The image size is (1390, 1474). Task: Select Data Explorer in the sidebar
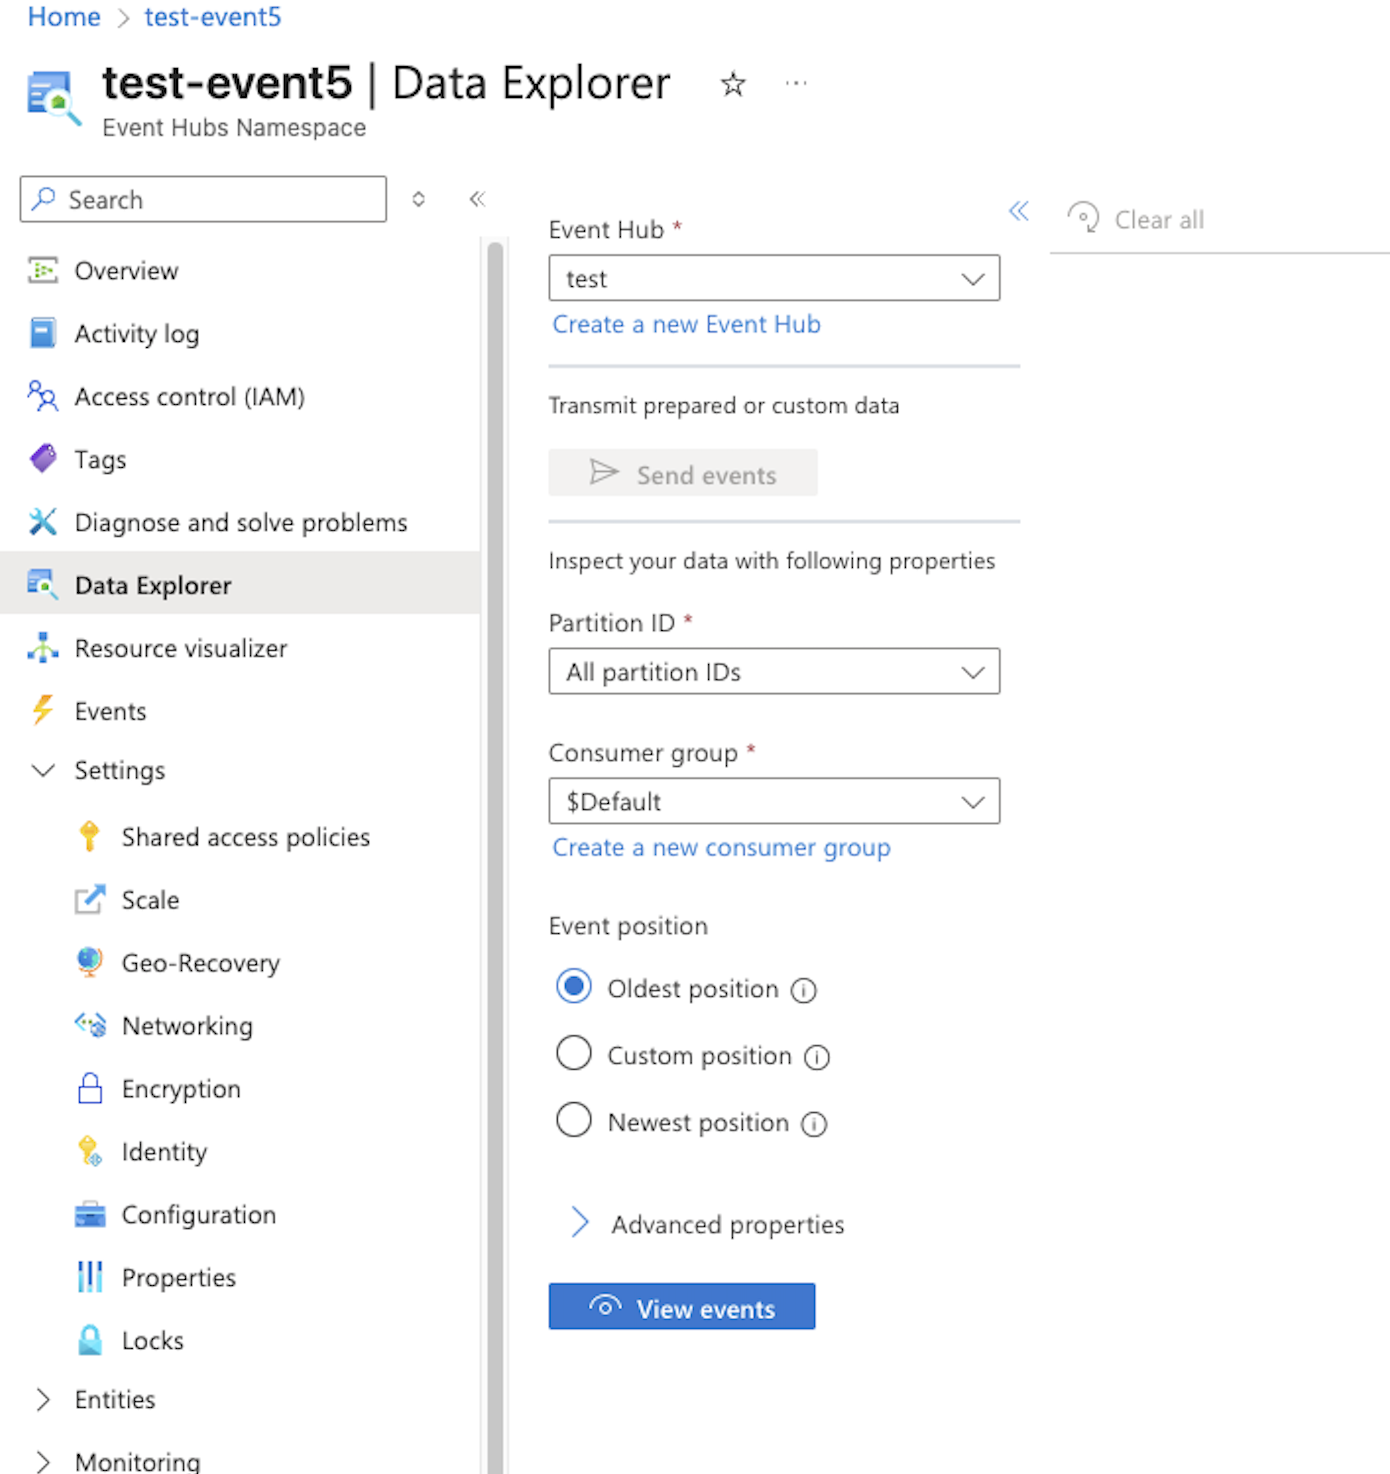pos(152,585)
